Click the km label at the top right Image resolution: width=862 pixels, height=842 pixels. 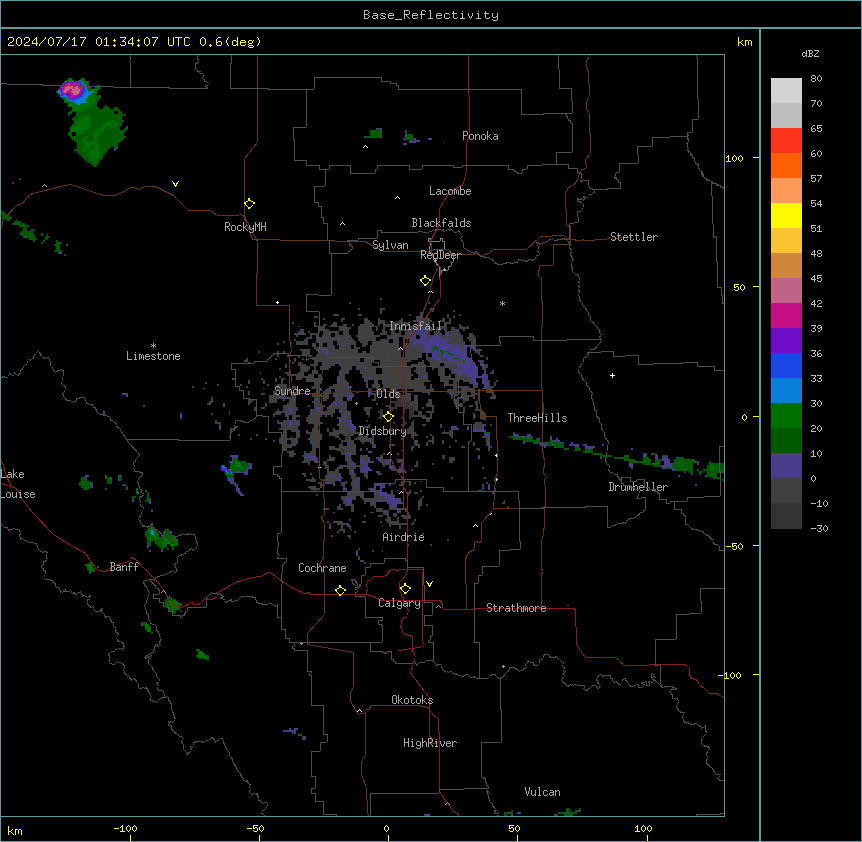coord(744,42)
